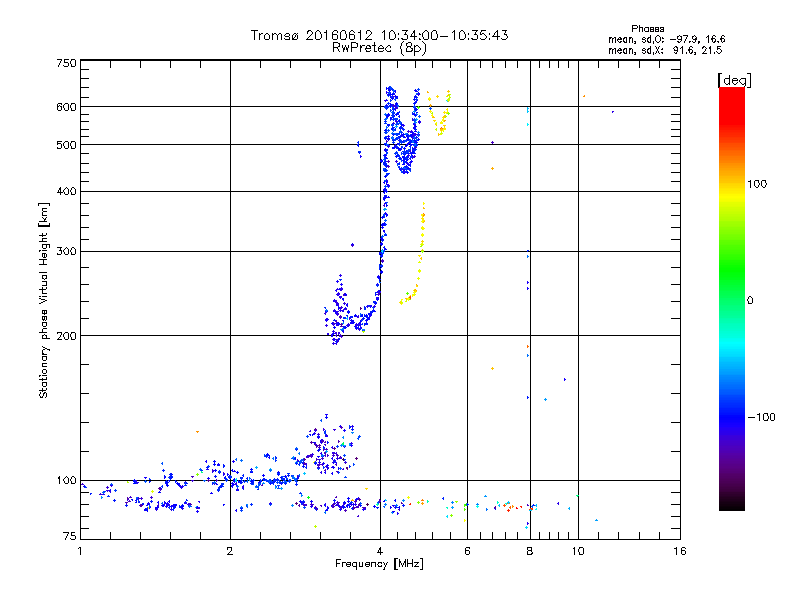The image size is (800, 600).
Task: Click the plot title 'Tromsø 20160612 10:34:00-10:35:43'
Action: [x=379, y=35]
